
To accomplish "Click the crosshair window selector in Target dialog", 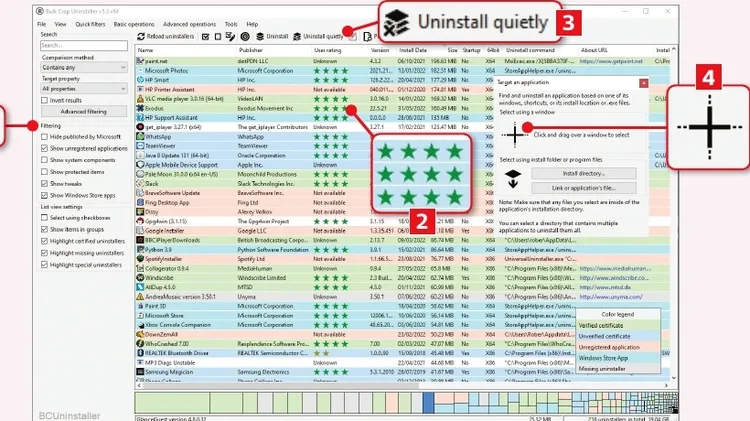I will pyautogui.click(x=515, y=135).
